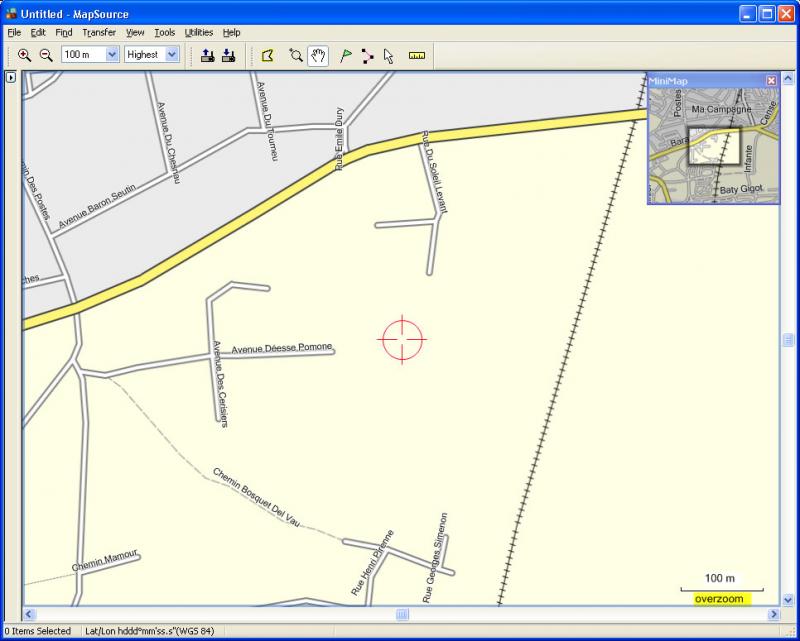
Task: Open the Transfer menu
Action: (x=99, y=33)
